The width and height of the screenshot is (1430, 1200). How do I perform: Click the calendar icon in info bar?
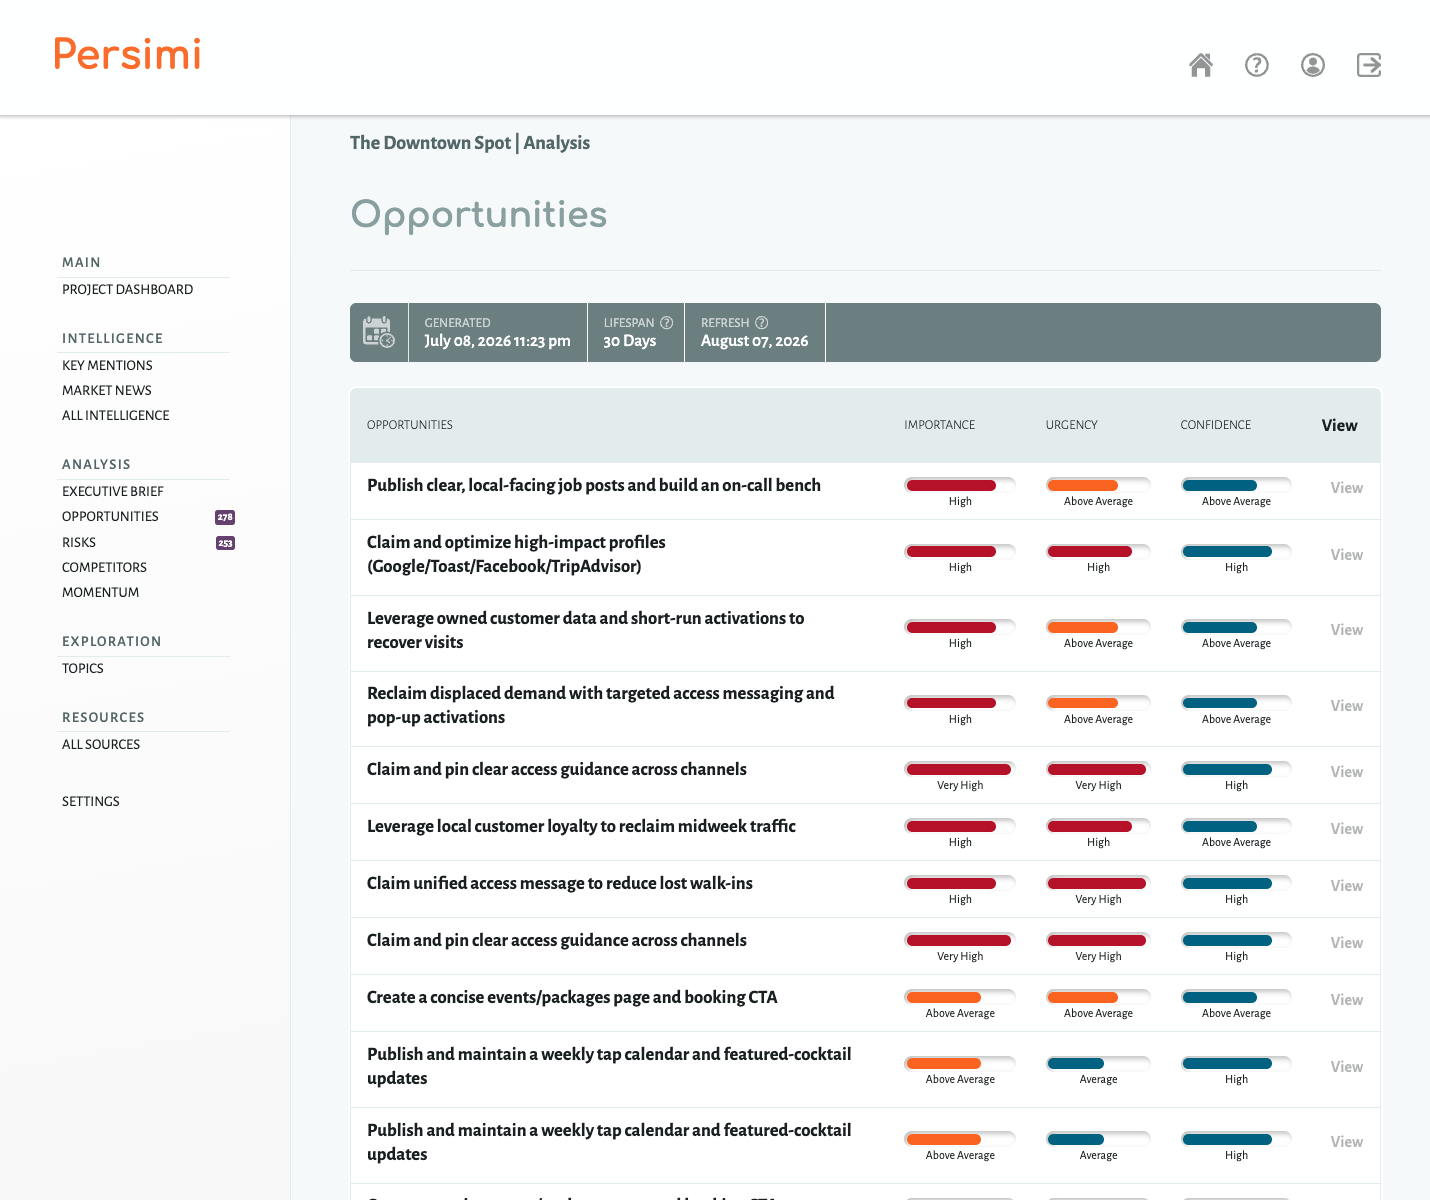pos(379,332)
